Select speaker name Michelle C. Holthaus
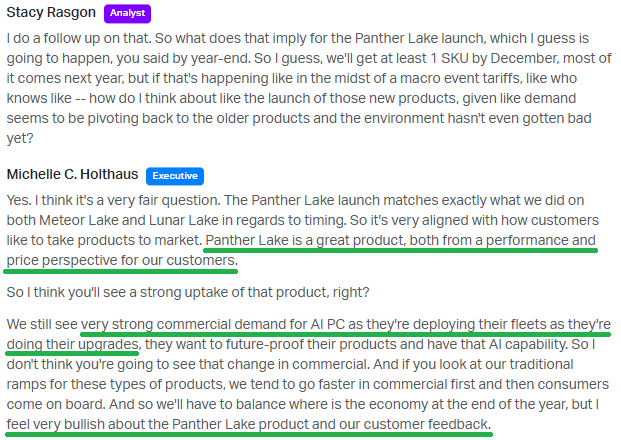Screen dimensions: 621x440 click(x=72, y=174)
